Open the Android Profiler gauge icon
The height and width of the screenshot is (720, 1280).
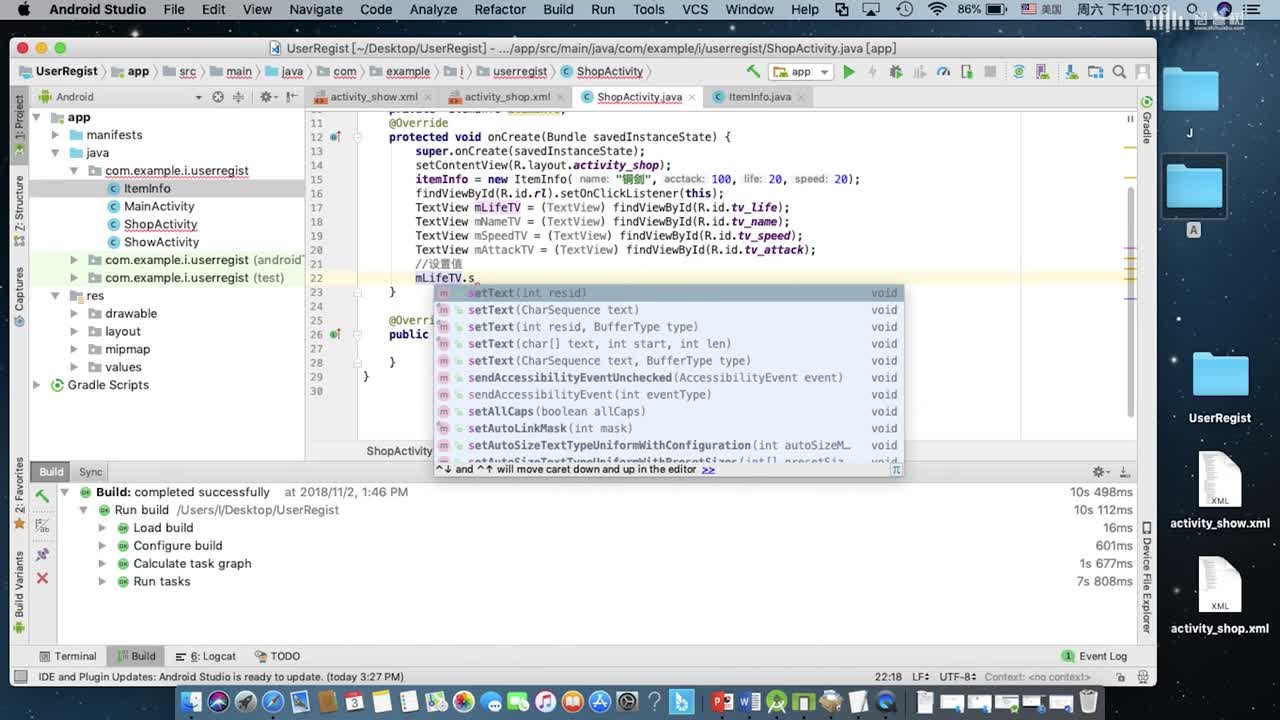coord(943,72)
